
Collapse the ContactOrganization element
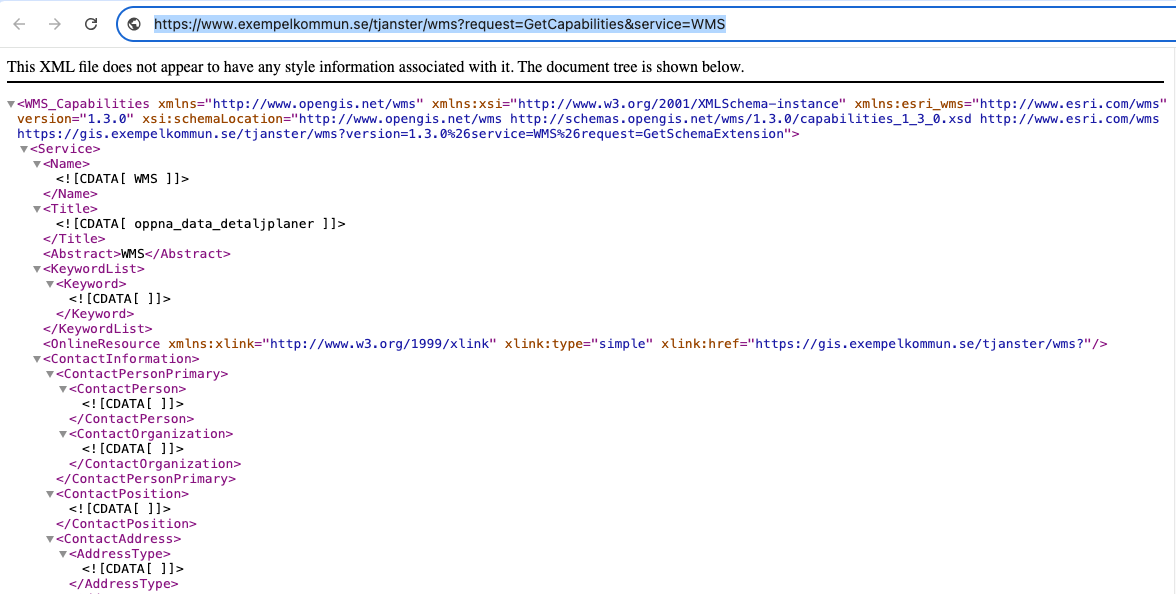63,434
